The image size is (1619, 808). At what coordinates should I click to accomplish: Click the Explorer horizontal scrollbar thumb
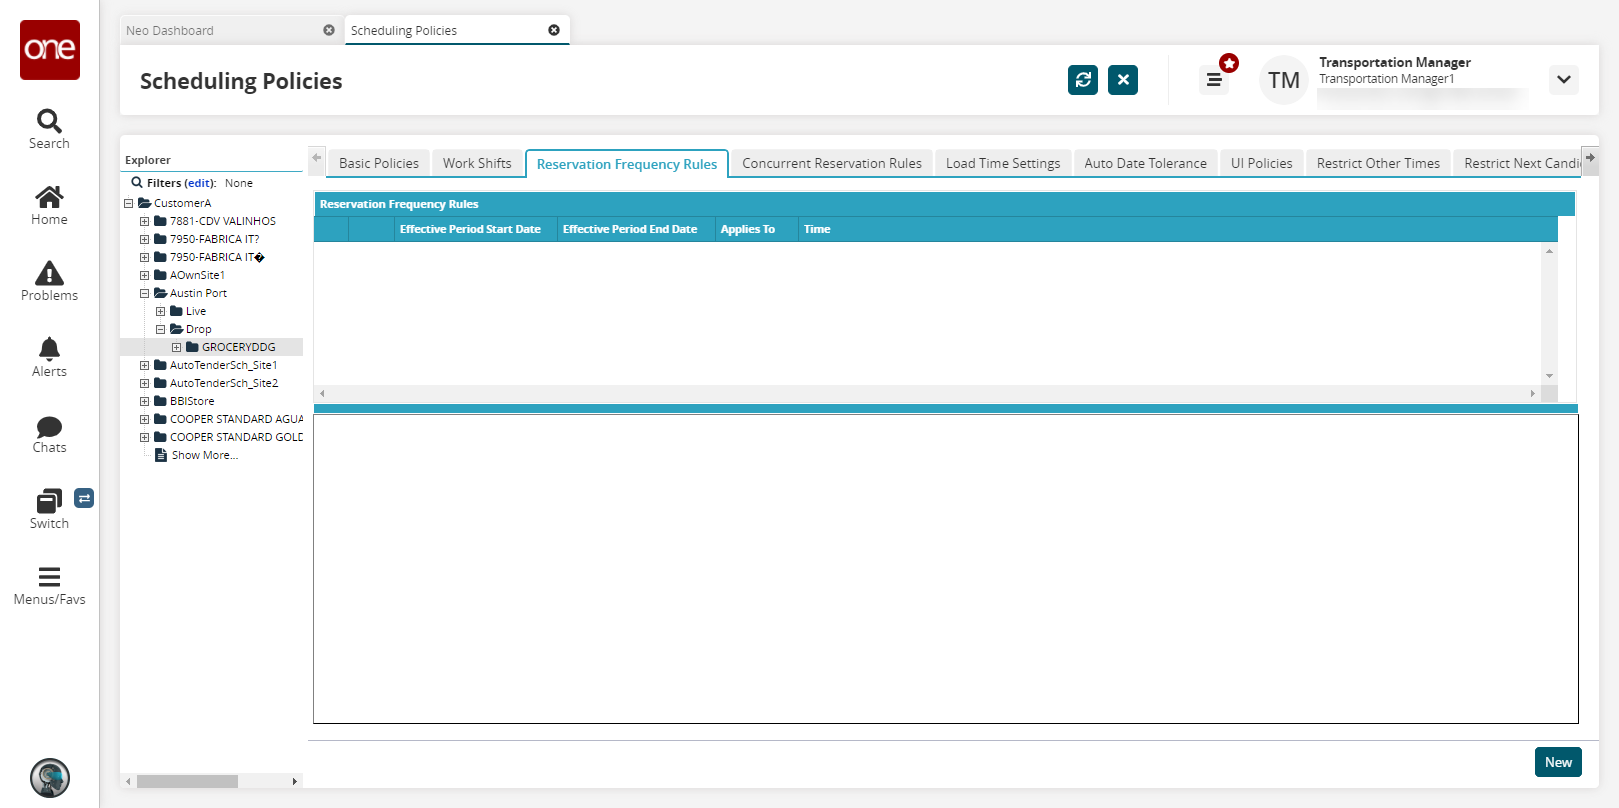[x=187, y=781]
